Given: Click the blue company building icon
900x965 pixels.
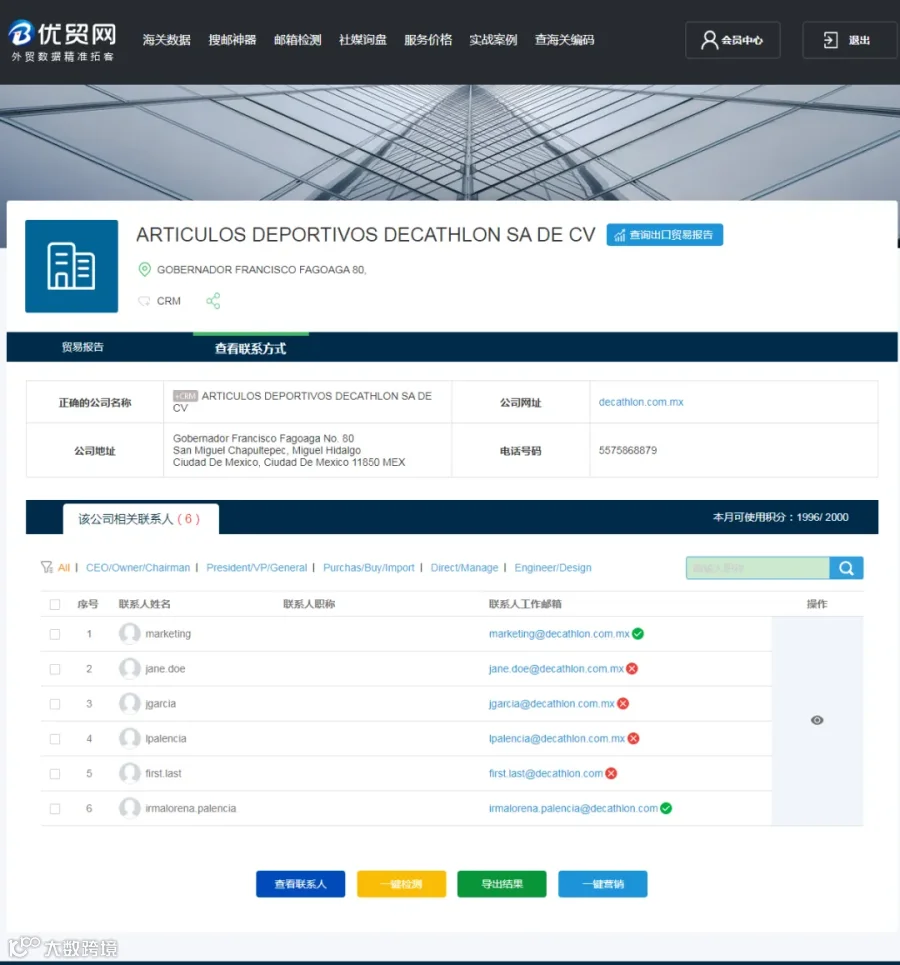Looking at the screenshot, I should (x=71, y=266).
